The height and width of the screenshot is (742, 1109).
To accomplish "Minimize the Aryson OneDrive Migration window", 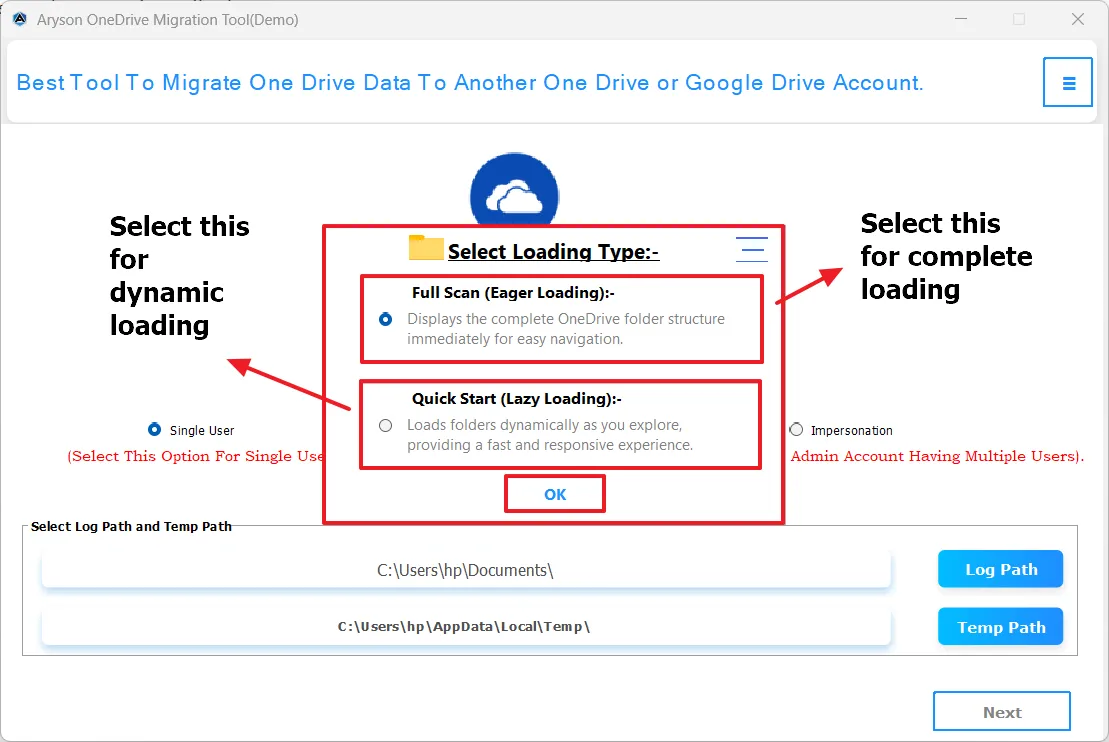I will (x=961, y=19).
